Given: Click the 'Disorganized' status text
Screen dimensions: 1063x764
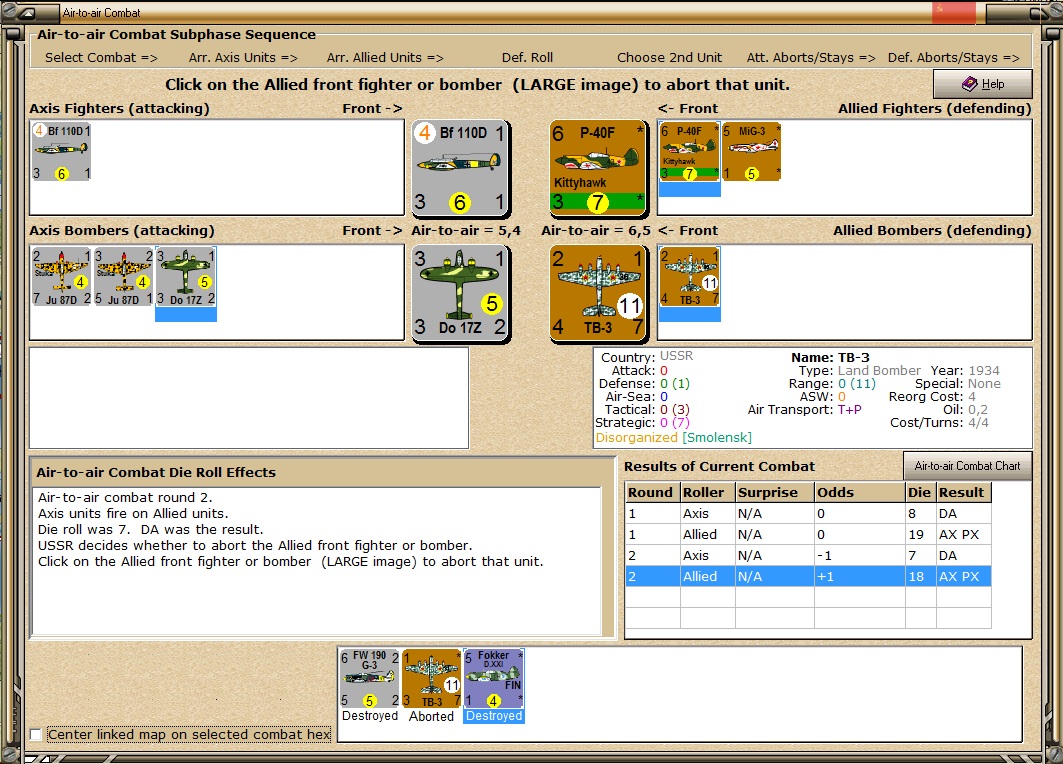Looking at the screenshot, I should [637, 437].
